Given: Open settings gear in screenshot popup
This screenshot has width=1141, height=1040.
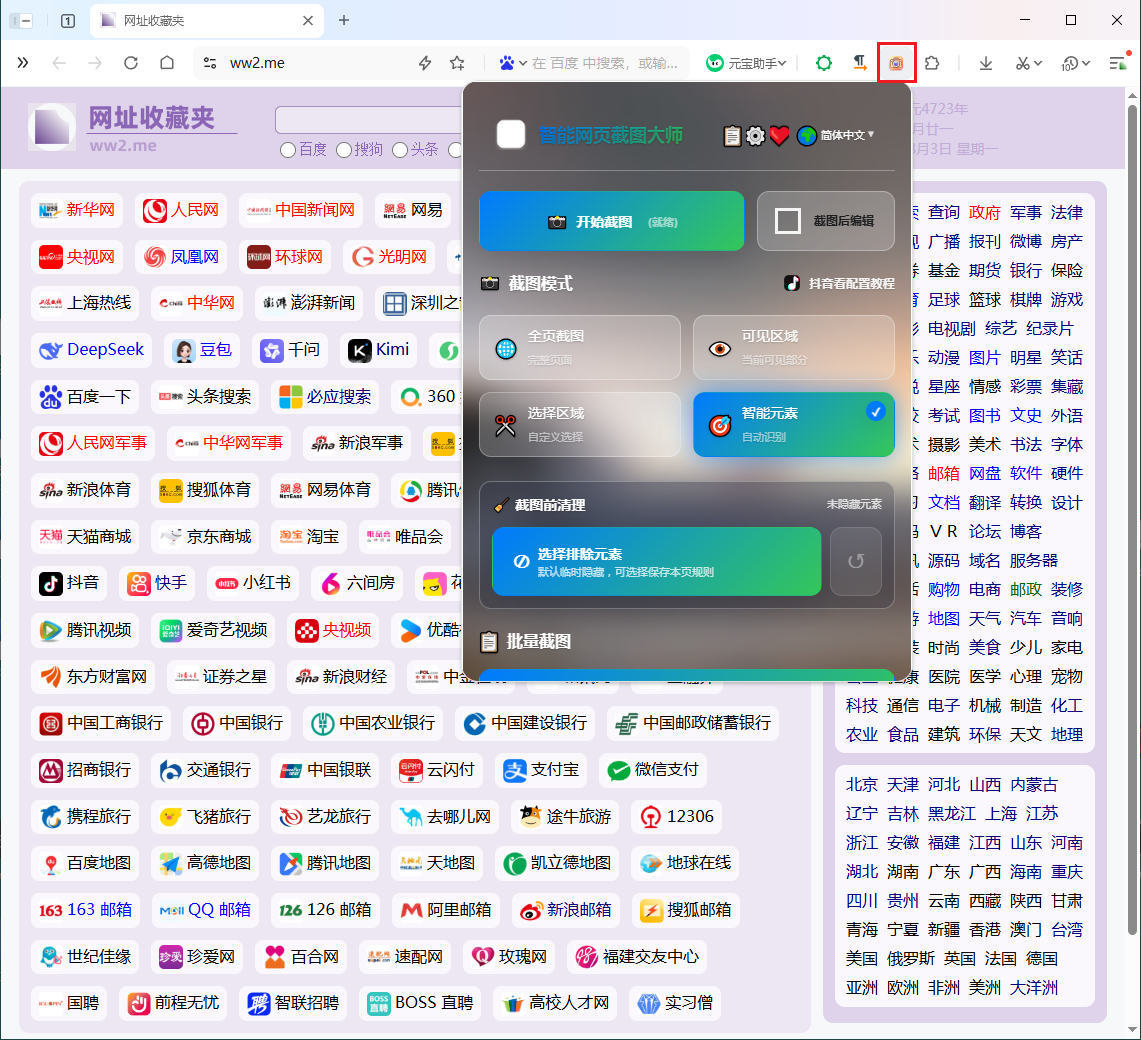Looking at the screenshot, I should [755, 135].
